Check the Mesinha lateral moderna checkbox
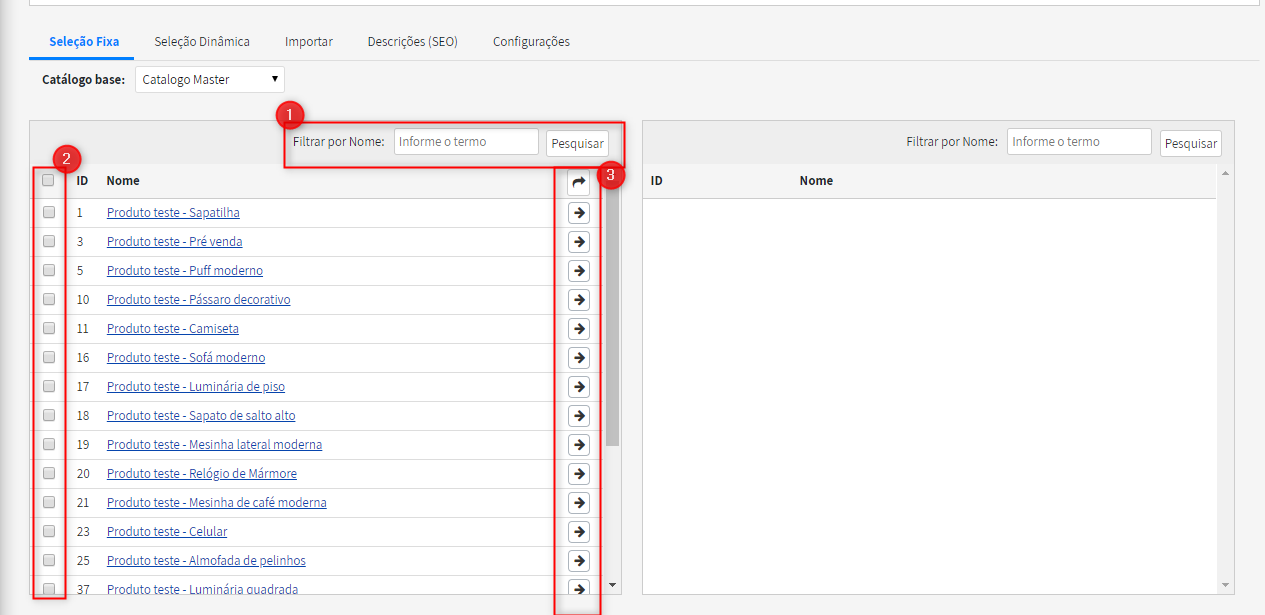This screenshot has width=1265, height=615. click(49, 444)
